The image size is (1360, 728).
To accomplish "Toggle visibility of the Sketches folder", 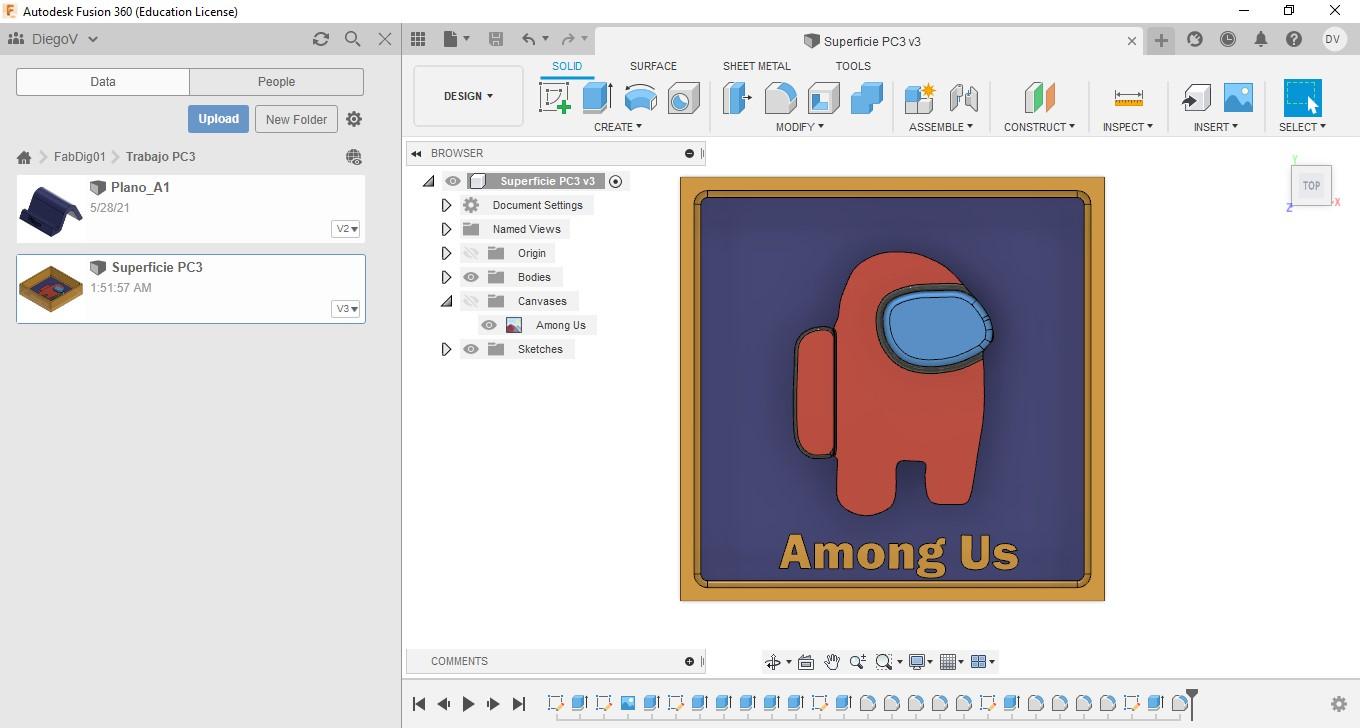I will coord(471,349).
